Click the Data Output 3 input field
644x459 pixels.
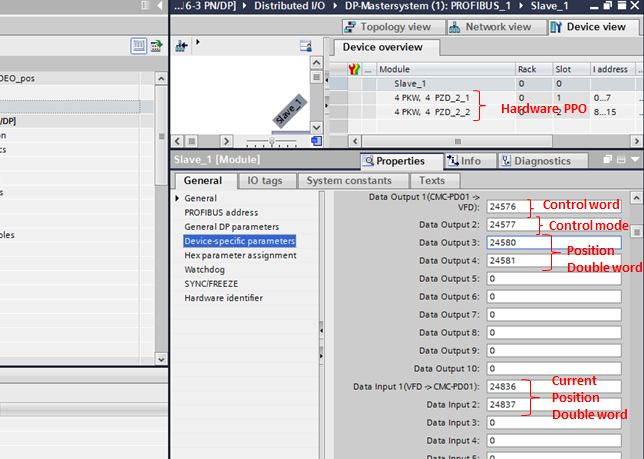coord(553,242)
